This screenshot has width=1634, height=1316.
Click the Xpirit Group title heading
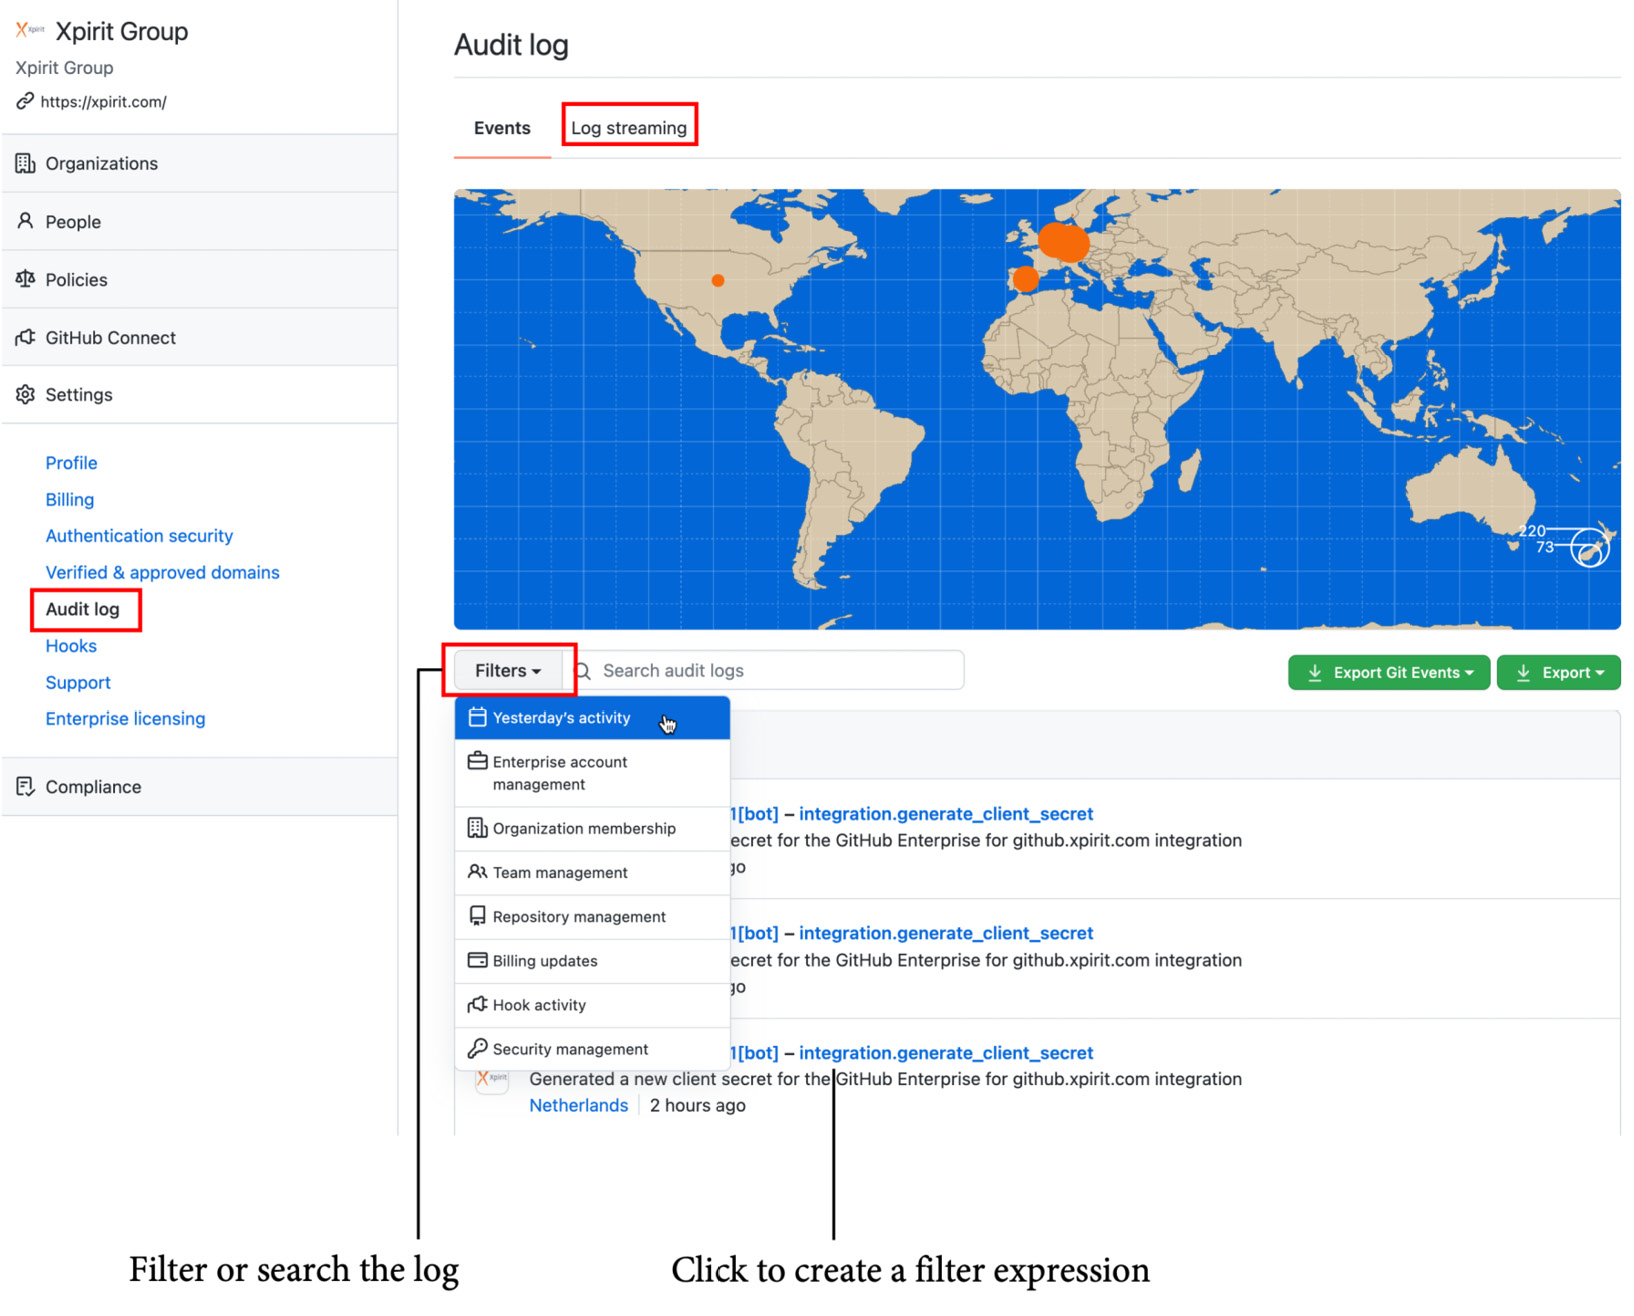(x=122, y=31)
